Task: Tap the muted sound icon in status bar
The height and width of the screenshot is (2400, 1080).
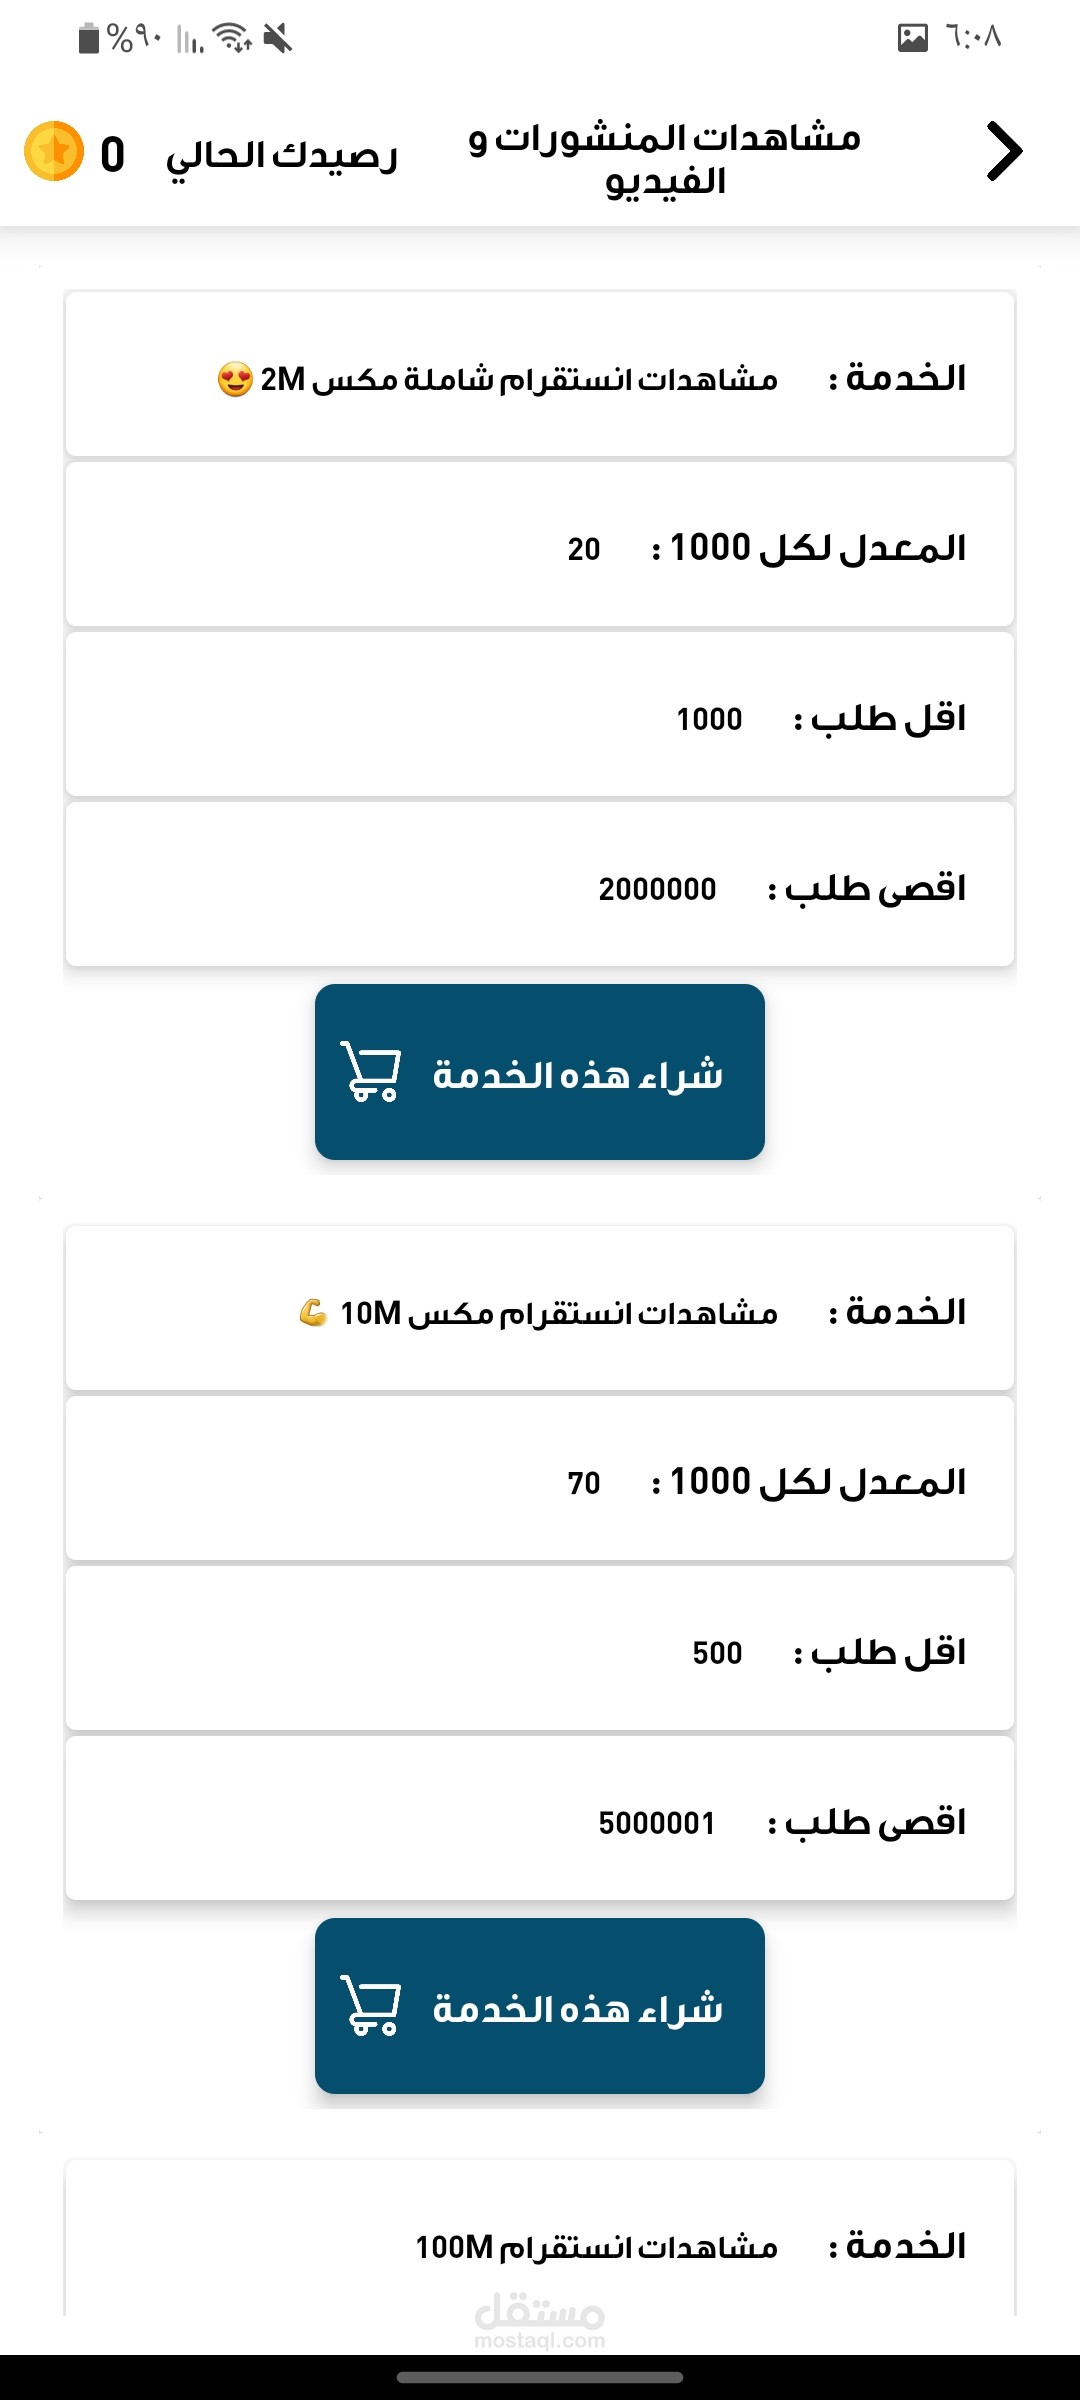Action: pos(278,38)
